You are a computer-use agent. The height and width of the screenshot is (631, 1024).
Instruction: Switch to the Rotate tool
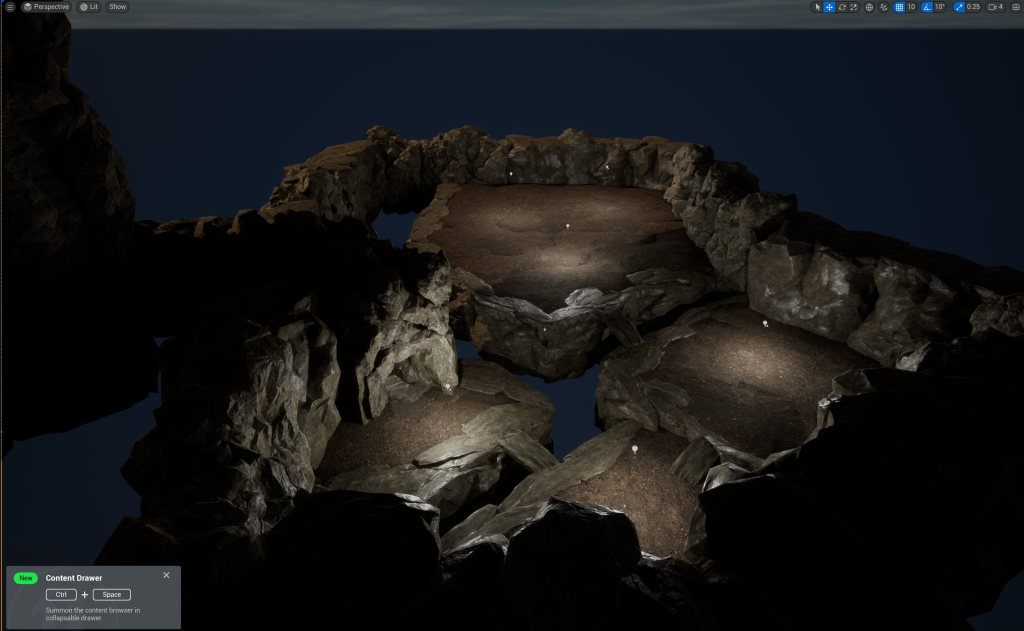tap(842, 7)
